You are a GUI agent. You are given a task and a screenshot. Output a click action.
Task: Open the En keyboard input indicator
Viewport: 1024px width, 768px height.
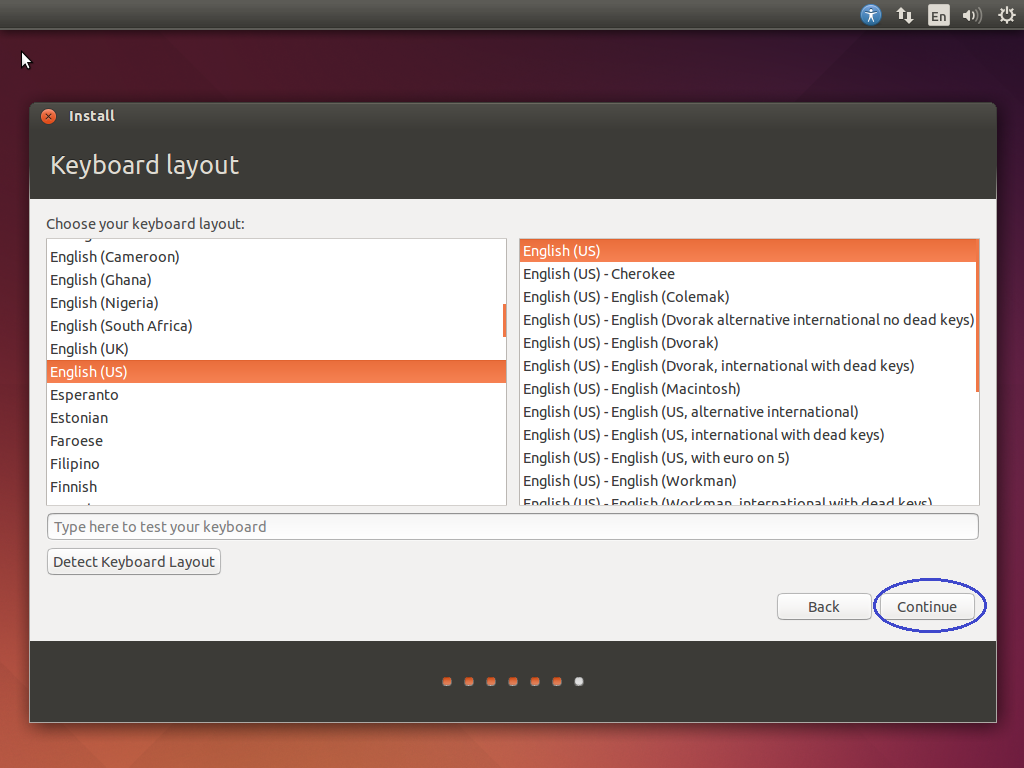point(938,15)
